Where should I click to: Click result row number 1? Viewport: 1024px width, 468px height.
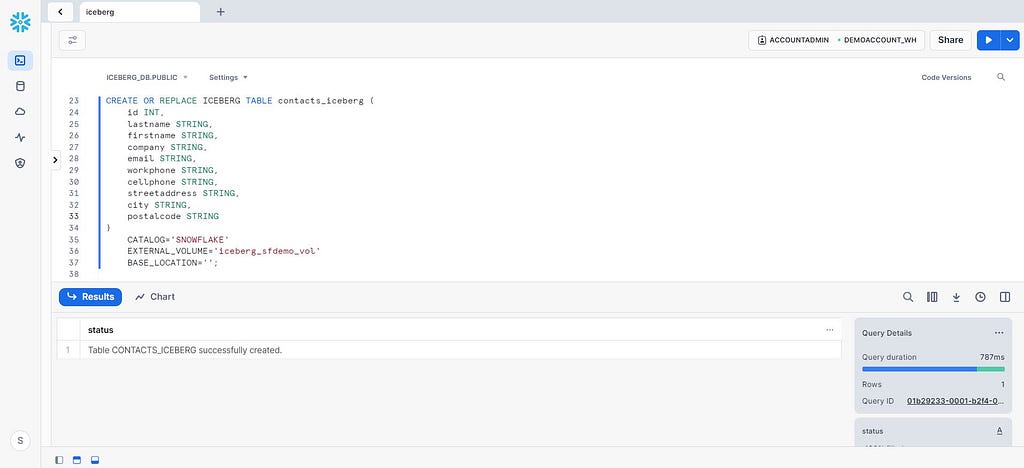point(68,350)
